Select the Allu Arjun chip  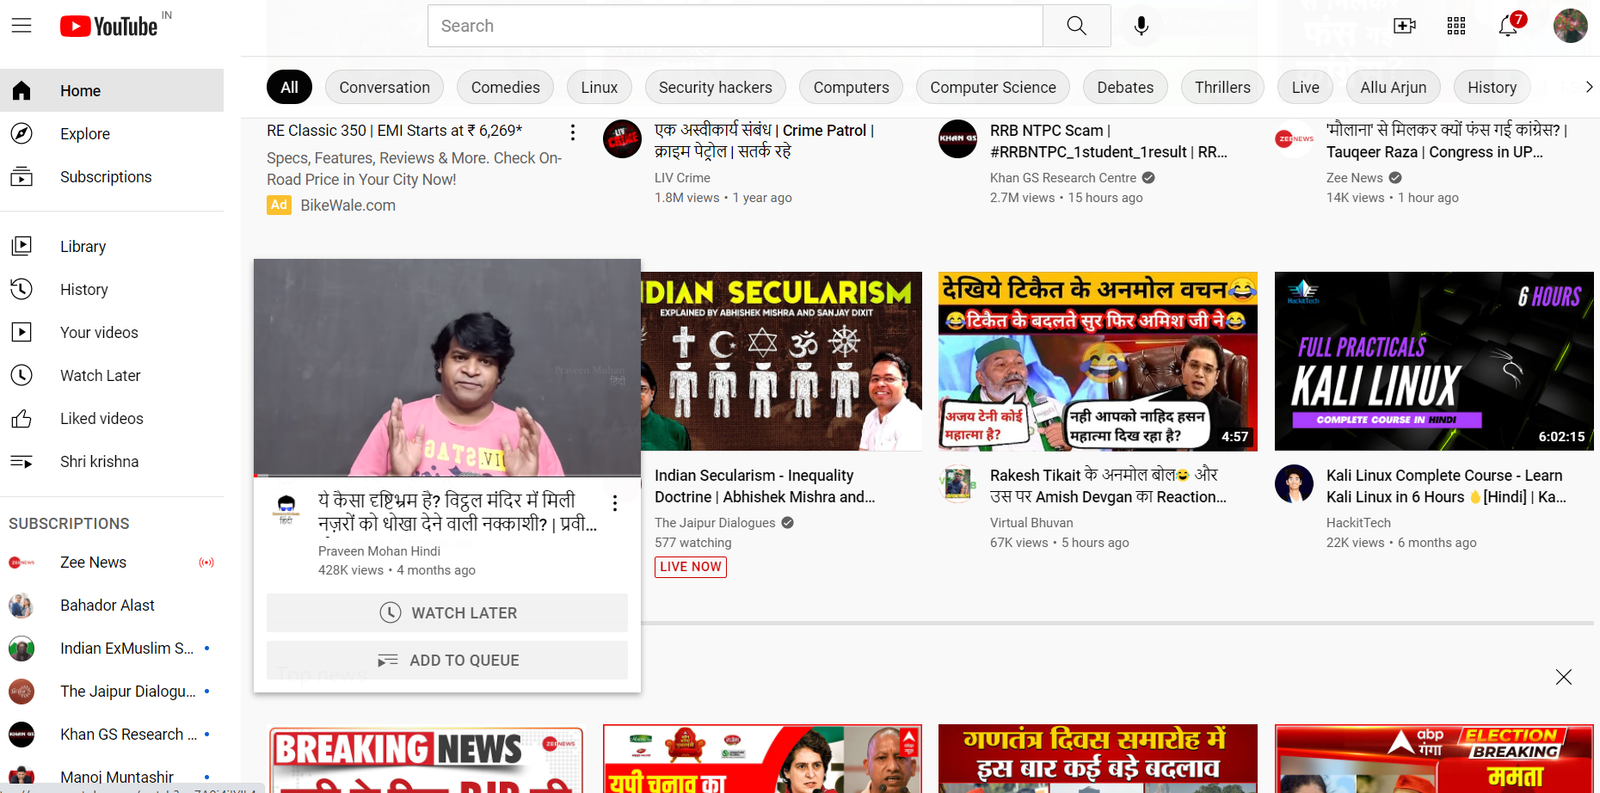1393,87
